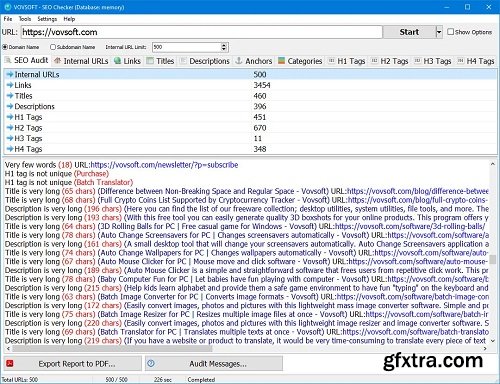Click the Descriptions count value 396
500x384 pixels.
260,106
